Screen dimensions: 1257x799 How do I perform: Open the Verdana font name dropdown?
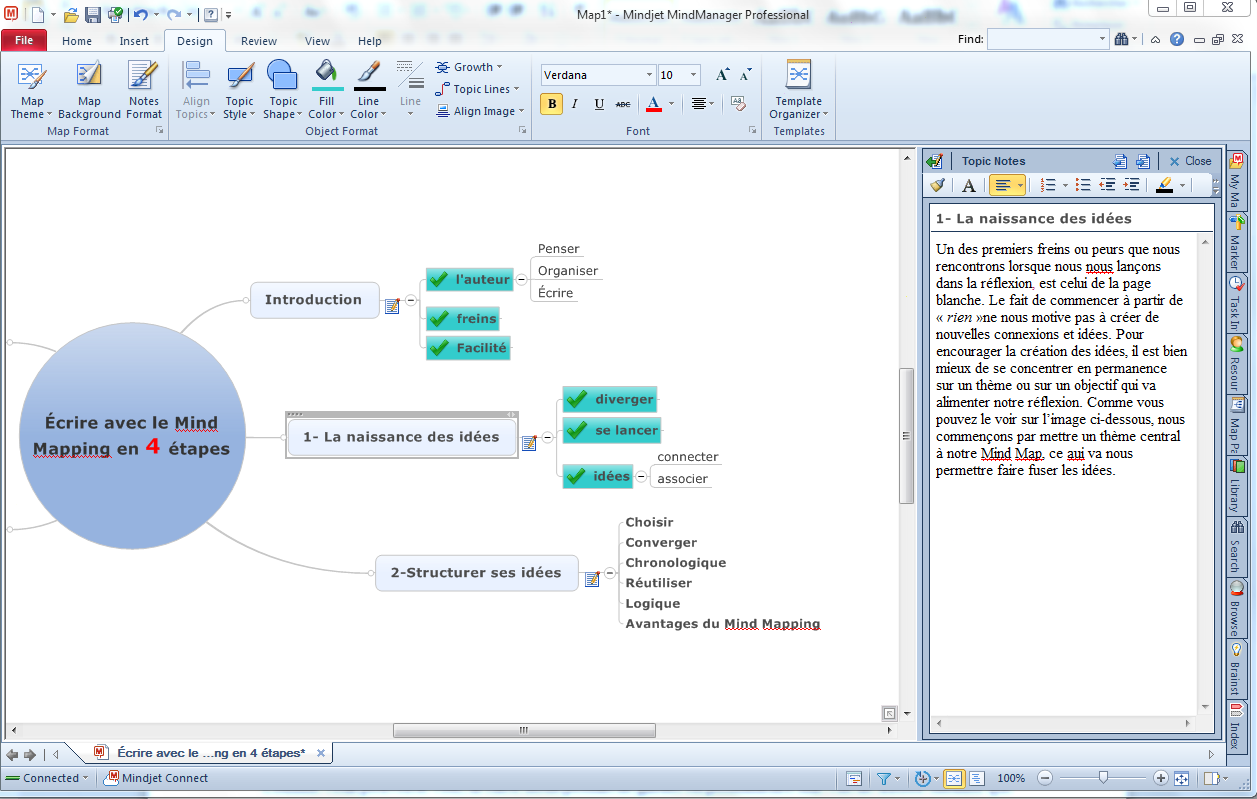click(649, 75)
